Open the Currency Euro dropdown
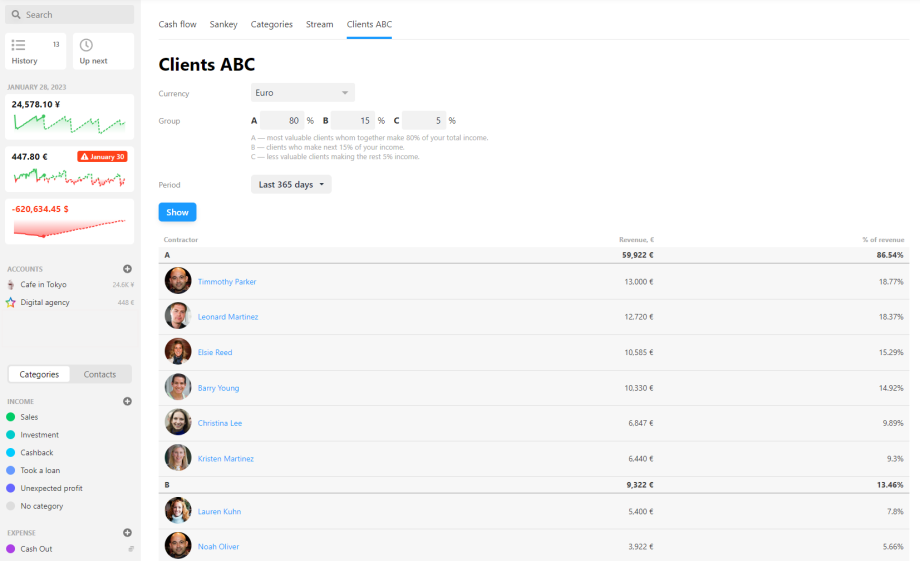Viewport: 920px width, 561px height. pos(302,93)
